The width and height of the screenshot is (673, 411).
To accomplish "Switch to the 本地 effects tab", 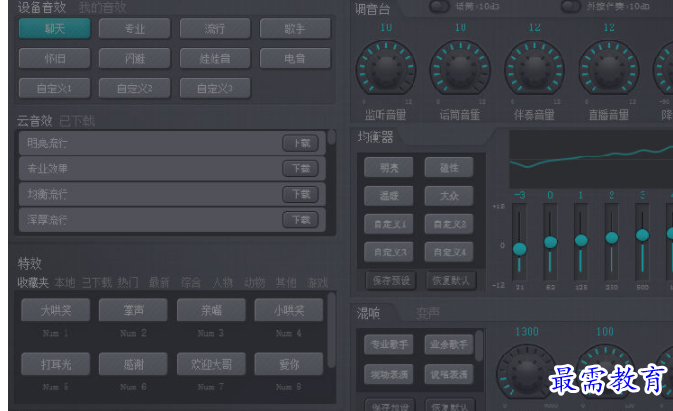I will click(65, 282).
